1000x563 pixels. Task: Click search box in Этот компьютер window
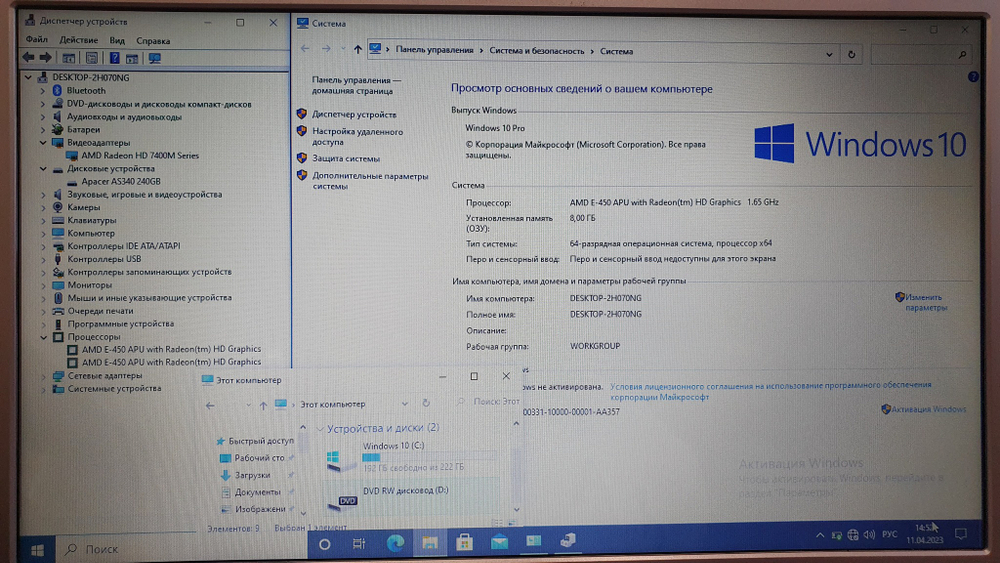point(489,402)
